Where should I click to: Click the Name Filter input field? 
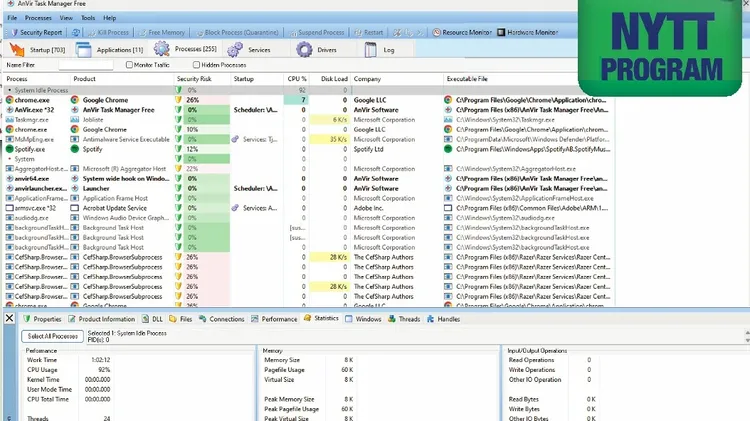86,65
